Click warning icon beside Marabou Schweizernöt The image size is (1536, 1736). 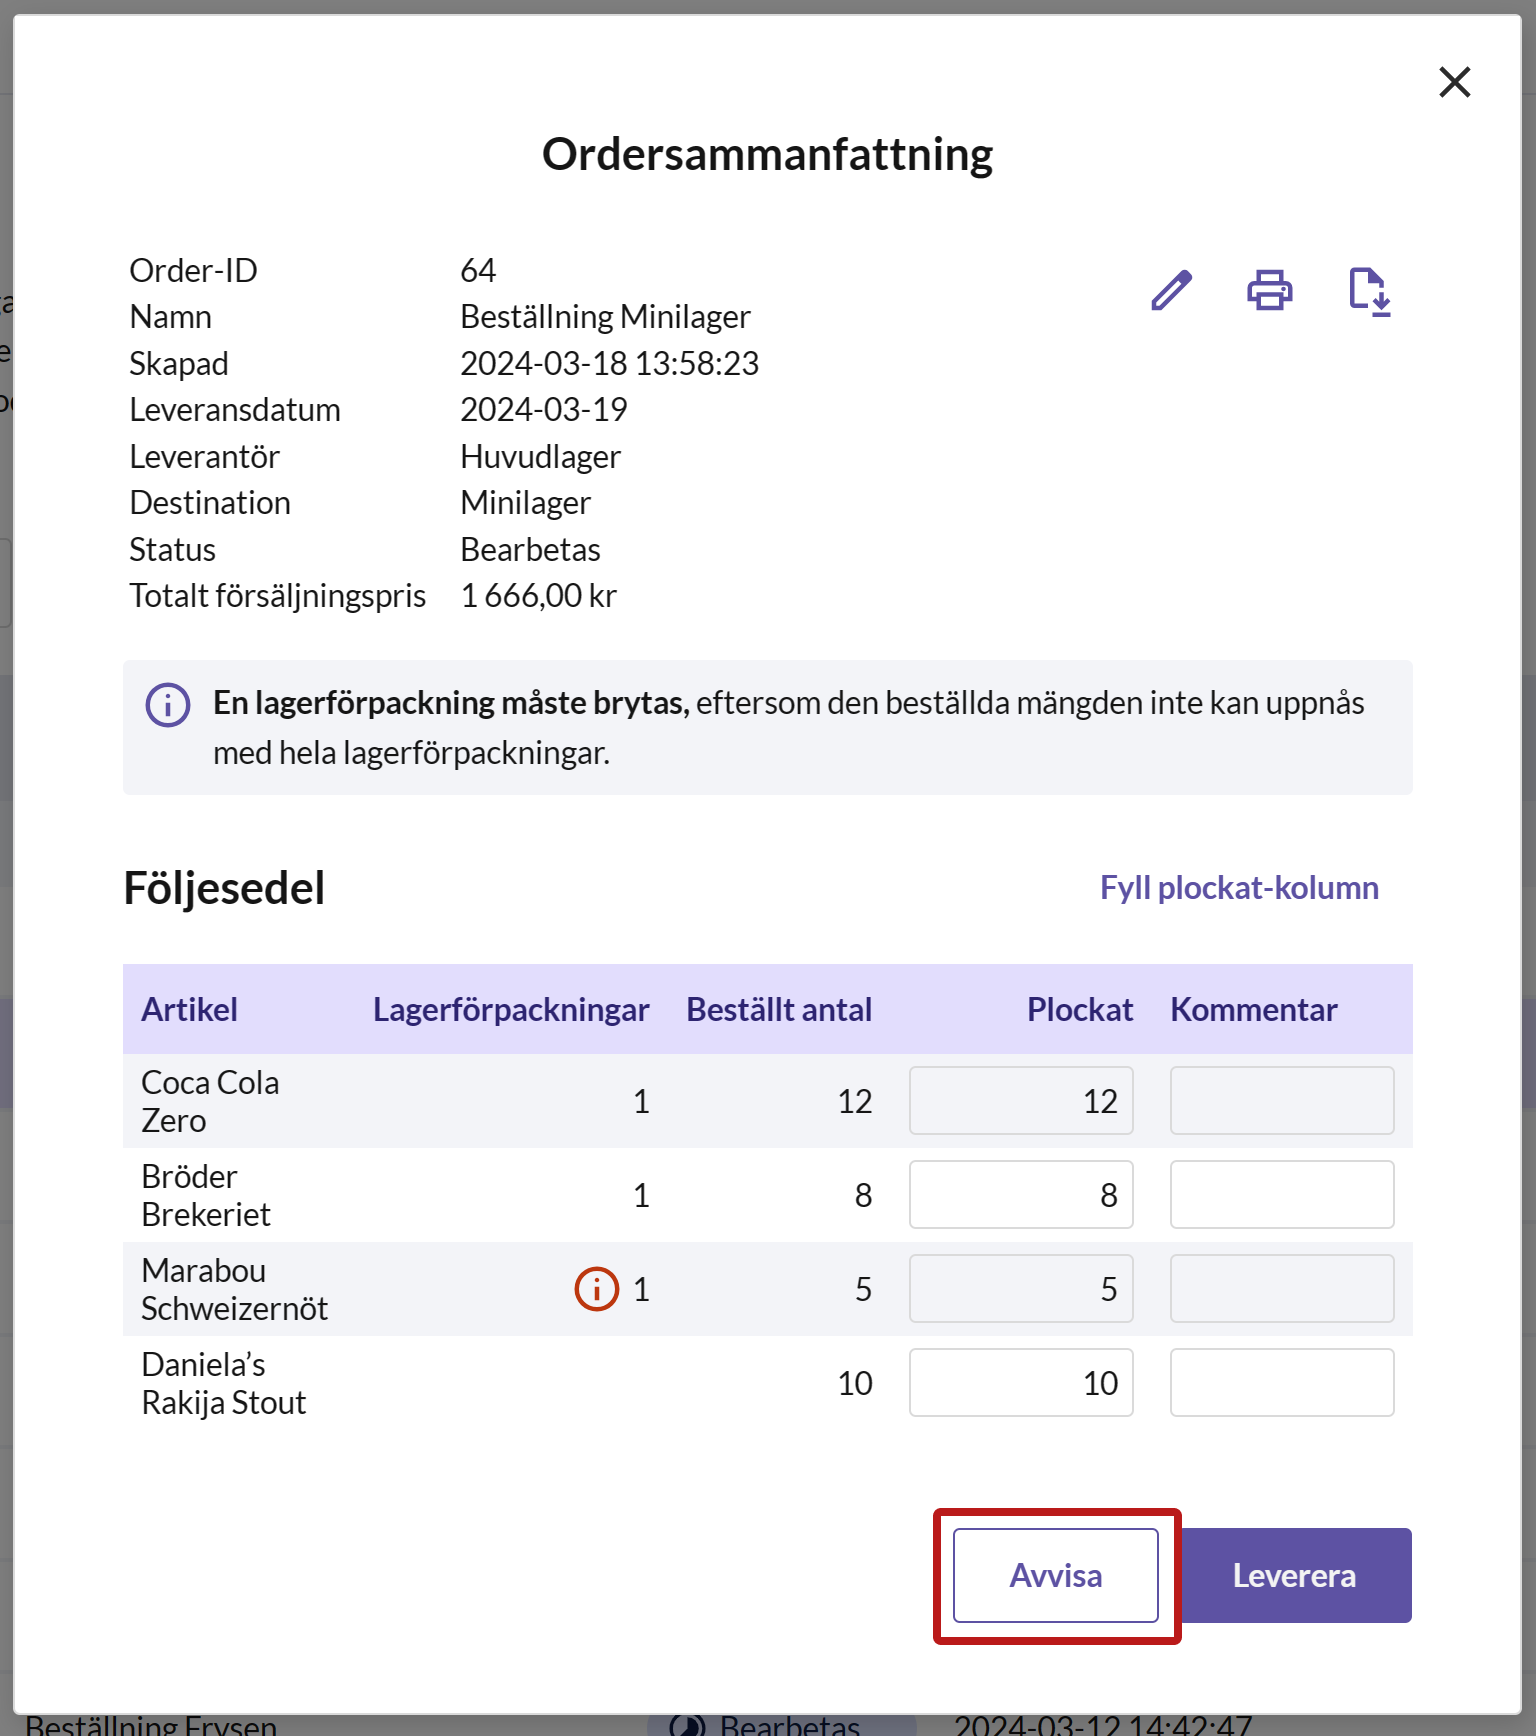pyautogui.click(x=597, y=1288)
